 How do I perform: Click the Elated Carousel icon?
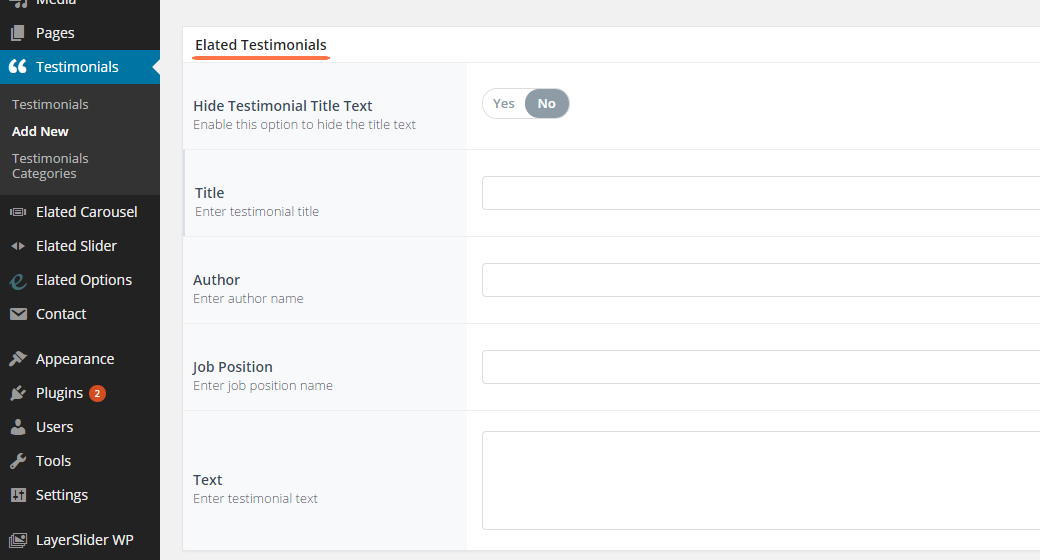[18, 212]
